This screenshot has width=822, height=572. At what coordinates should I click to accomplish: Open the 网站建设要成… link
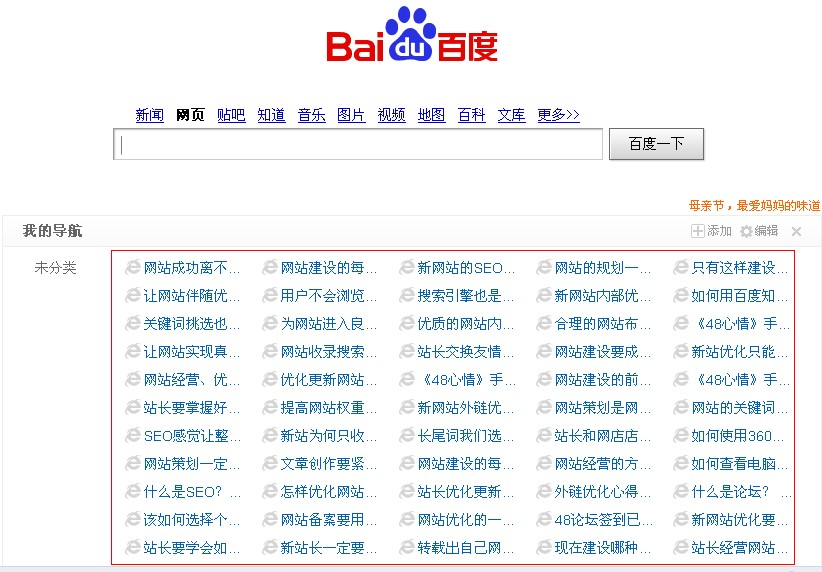(x=603, y=351)
